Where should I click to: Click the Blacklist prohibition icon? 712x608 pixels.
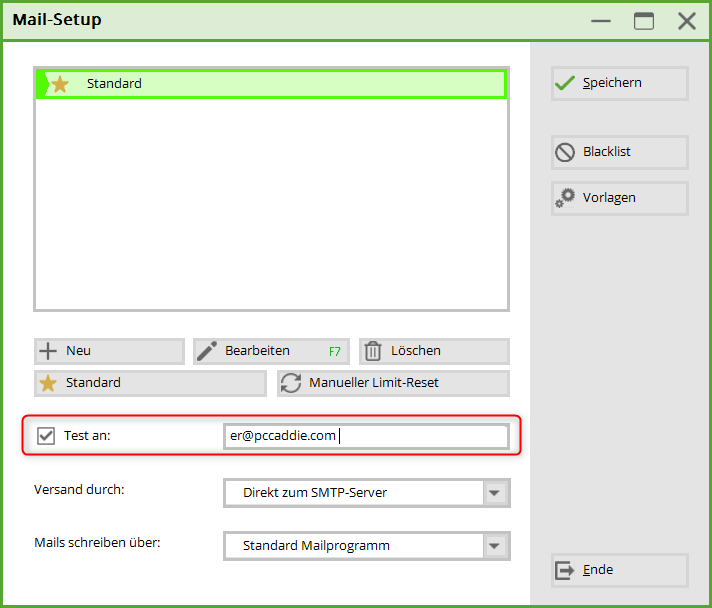point(565,152)
